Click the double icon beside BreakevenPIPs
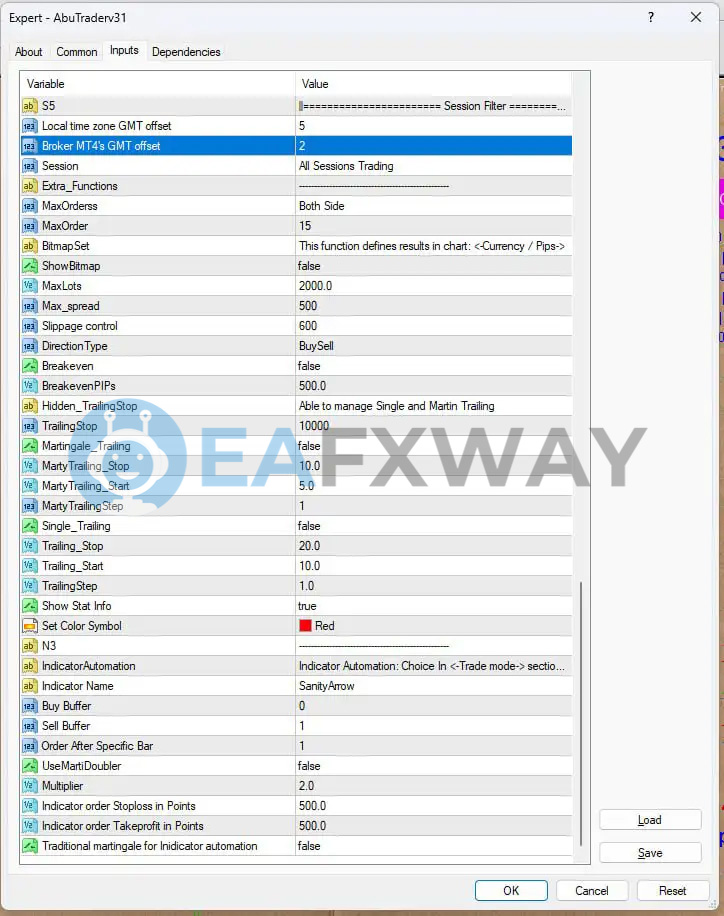This screenshot has width=724, height=916. coord(29,386)
